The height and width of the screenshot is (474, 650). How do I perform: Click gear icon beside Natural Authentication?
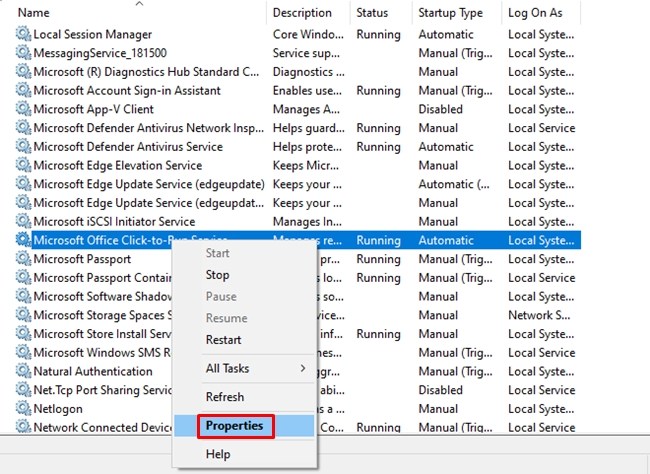pos(23,371)
